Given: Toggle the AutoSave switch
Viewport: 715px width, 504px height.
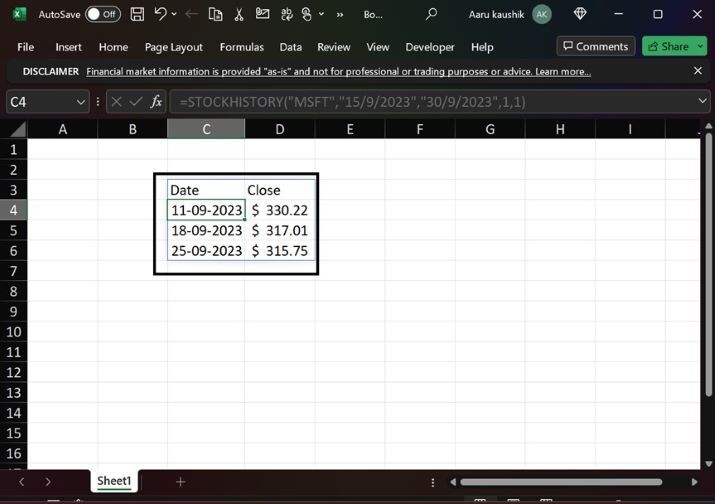Looking at the screenshot, I should point(103,14).
